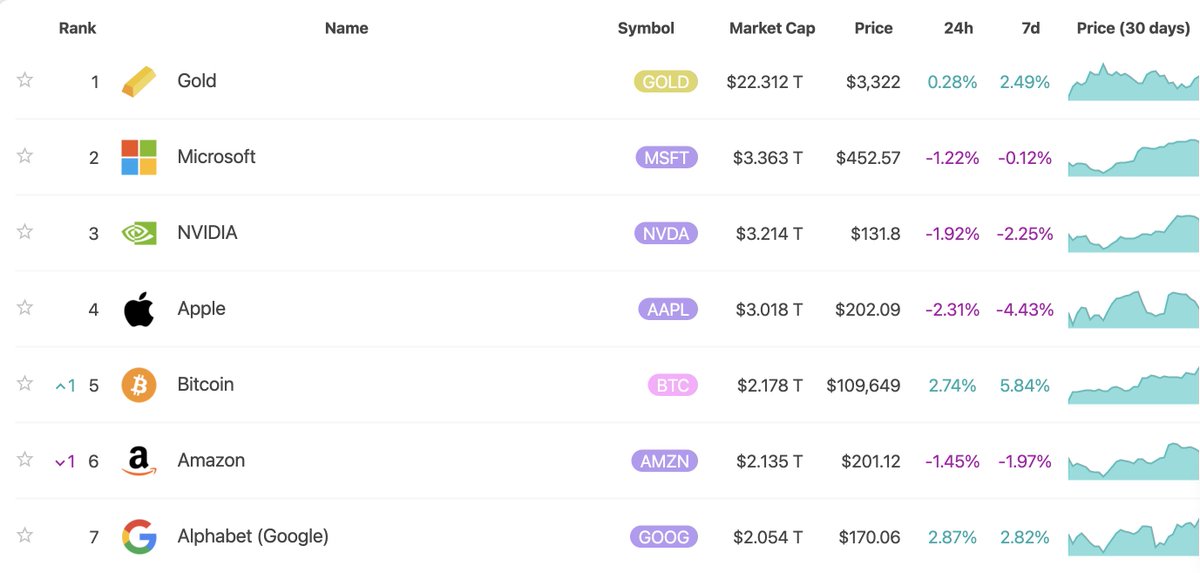
Task: Click the $170.06 price value
Action: (x=870, y=538)
